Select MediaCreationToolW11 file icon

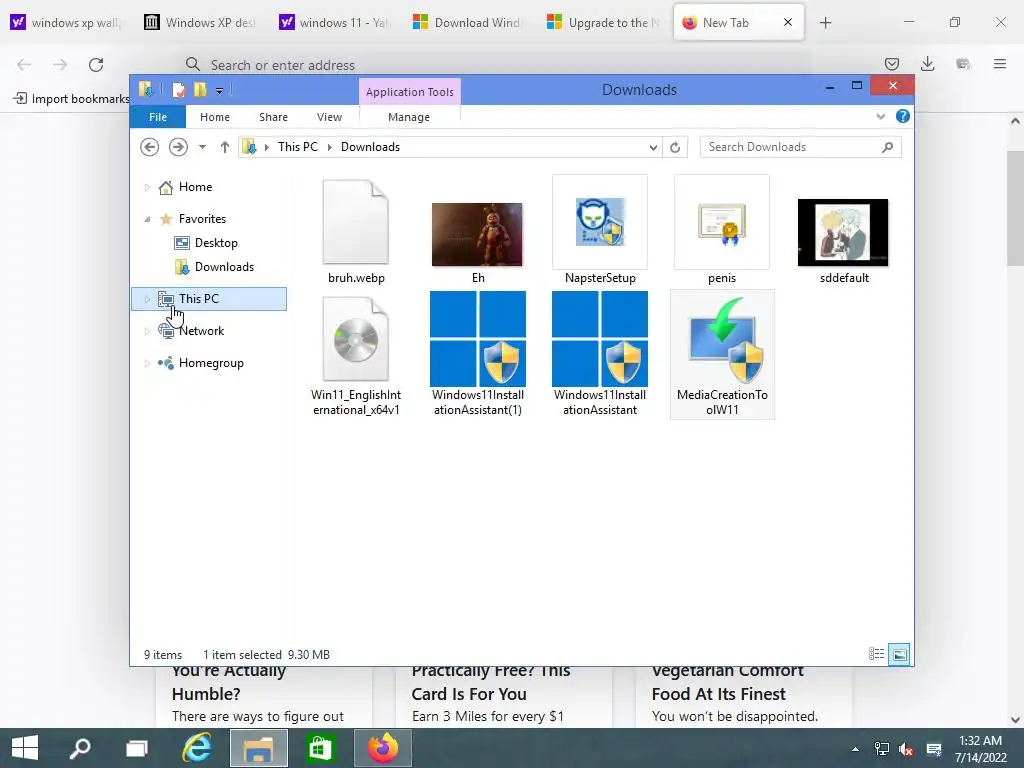722,340
